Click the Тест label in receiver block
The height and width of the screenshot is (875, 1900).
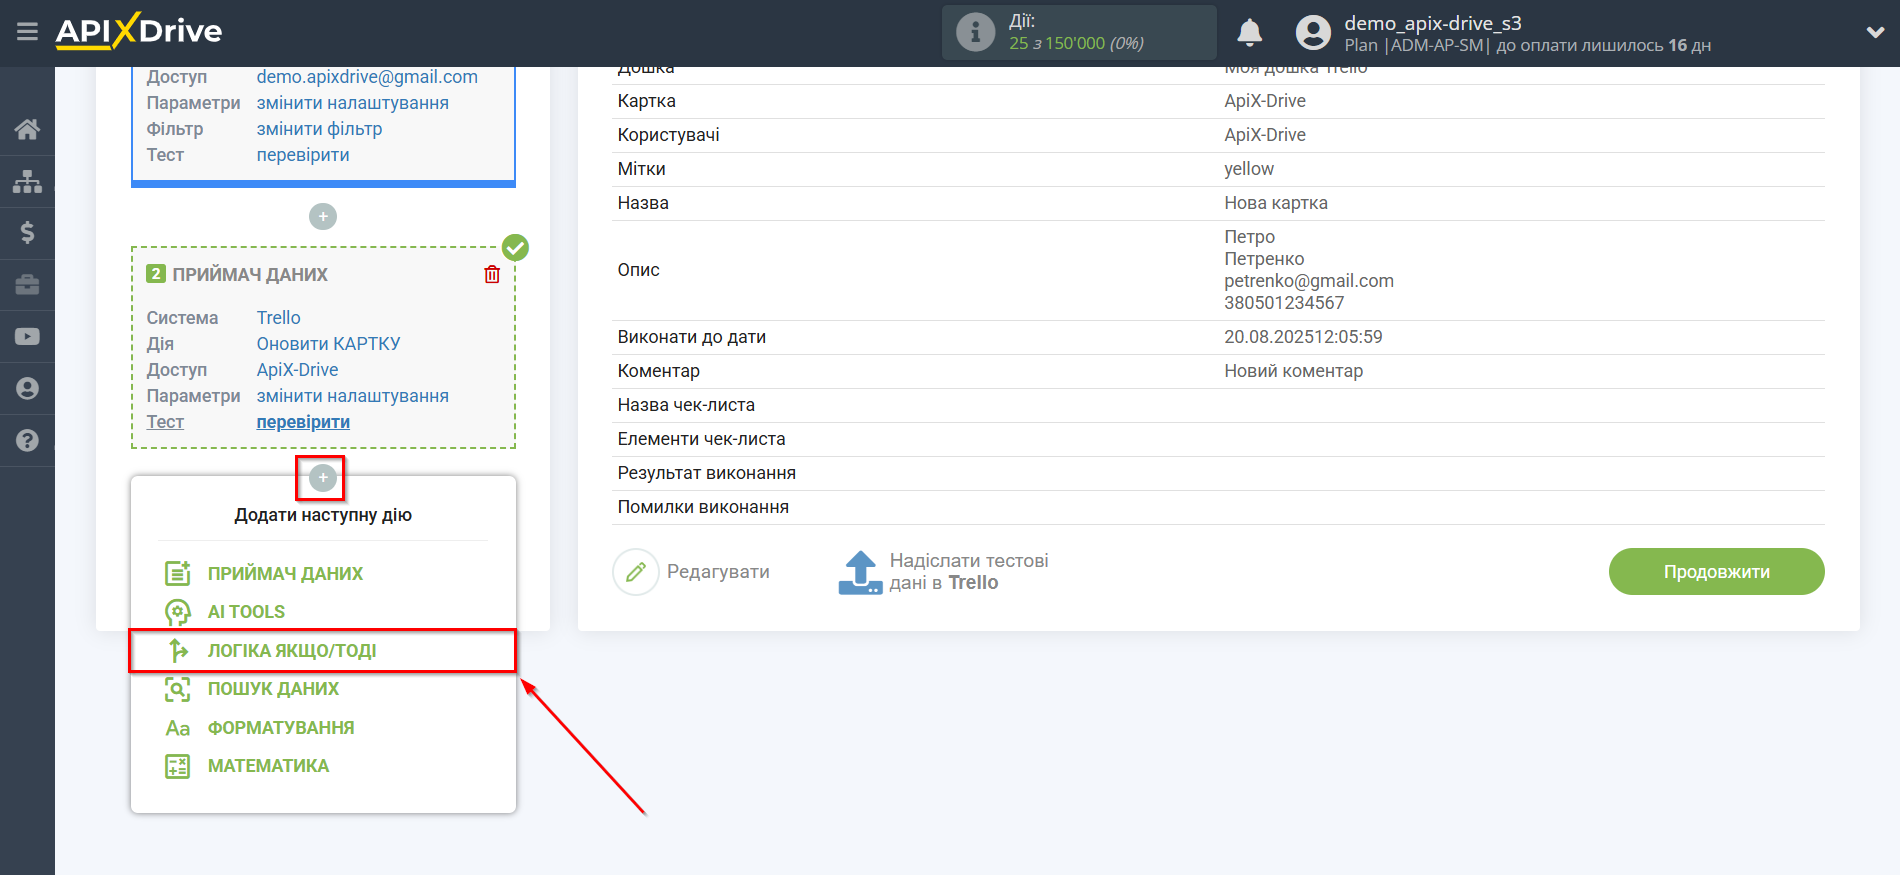pos(165,422)
